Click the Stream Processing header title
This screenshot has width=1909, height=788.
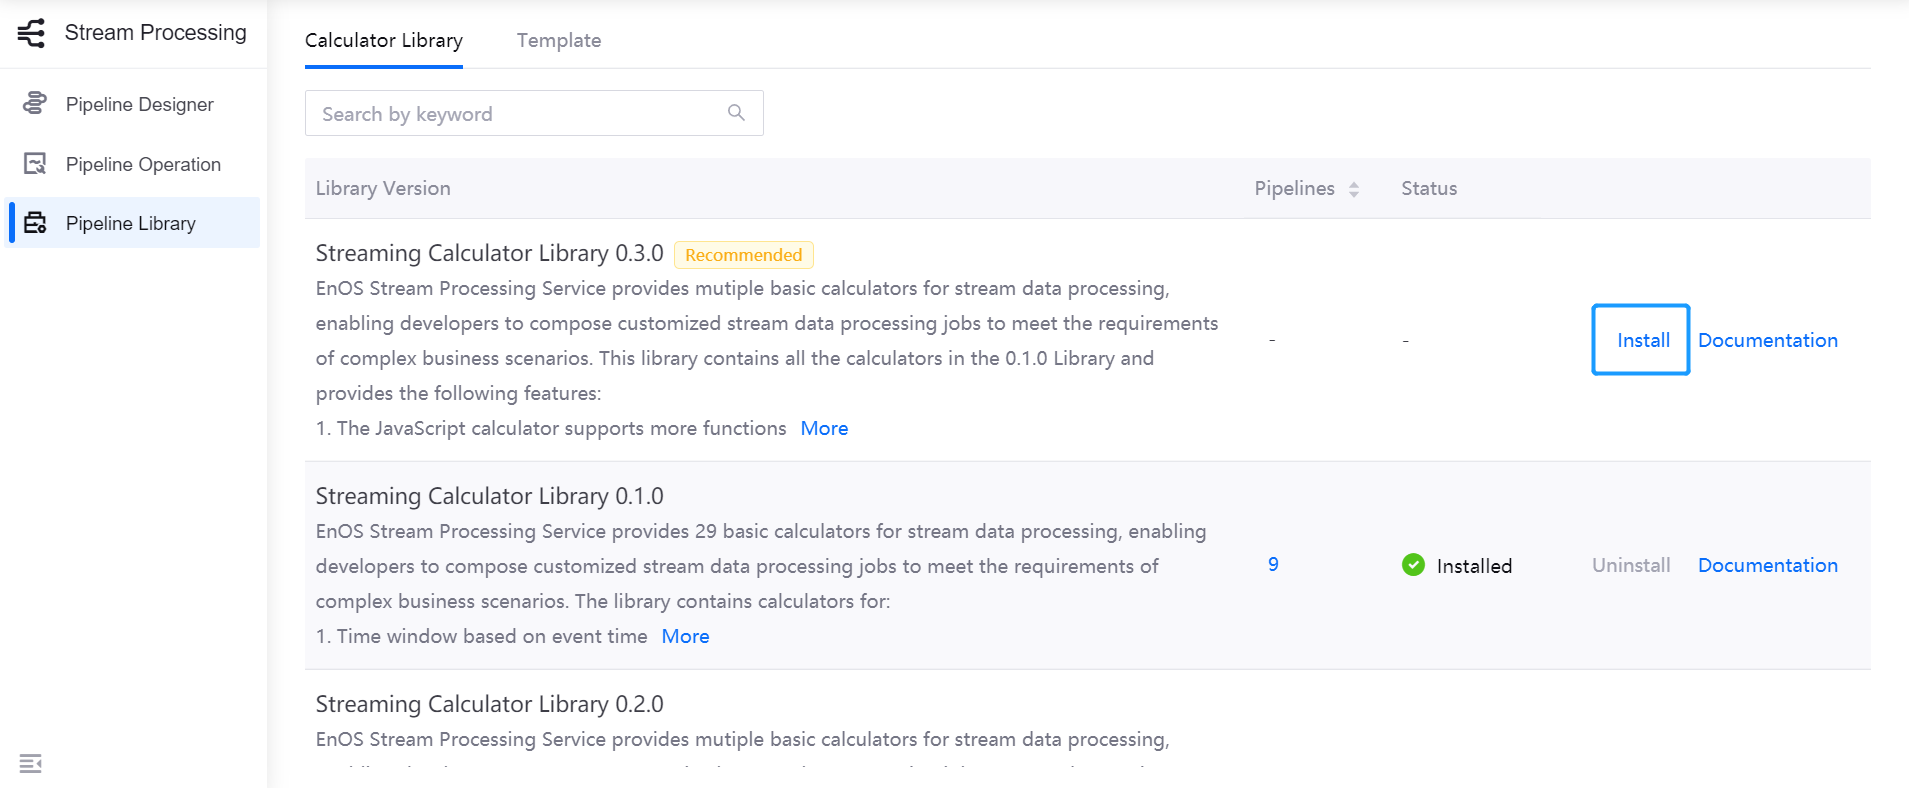pos(156,33)
